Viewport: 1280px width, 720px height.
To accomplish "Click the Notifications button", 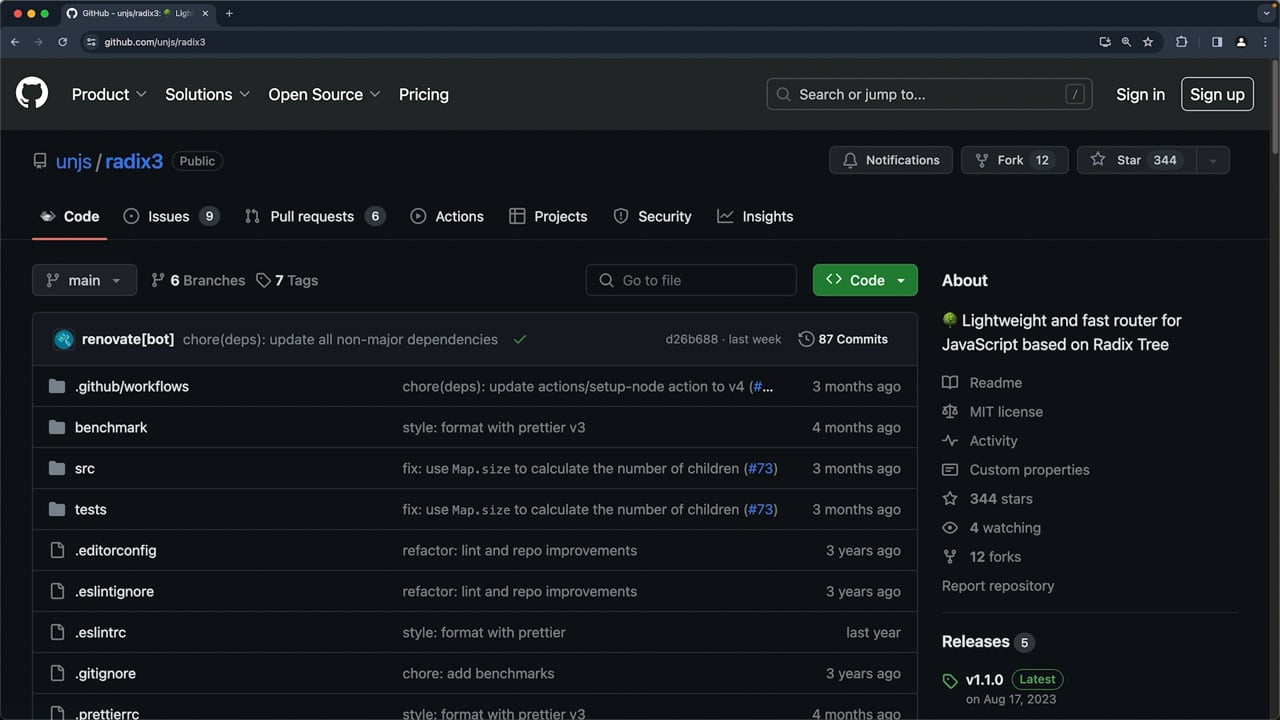I will (x=891, y=160).
